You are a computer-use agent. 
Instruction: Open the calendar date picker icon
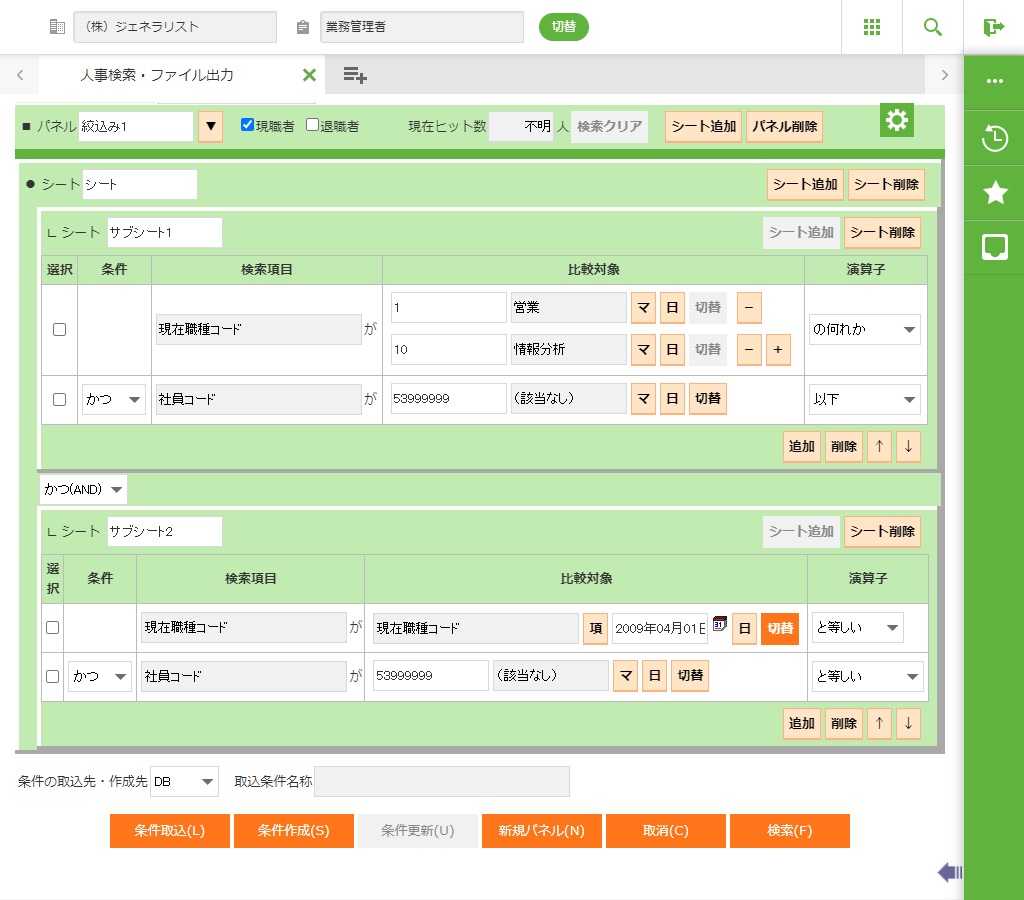tap(719, 626)
